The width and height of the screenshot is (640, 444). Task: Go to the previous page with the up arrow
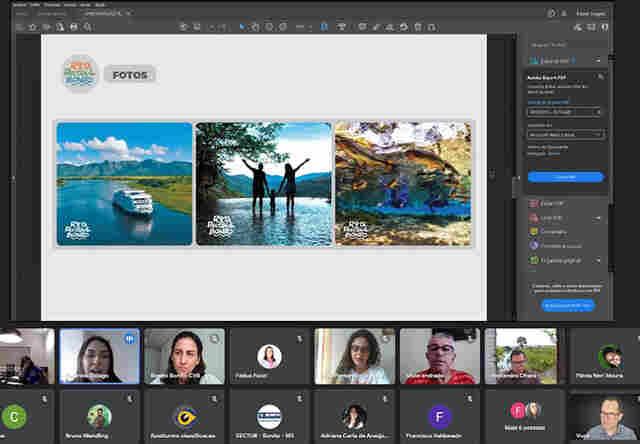(184, 27)
